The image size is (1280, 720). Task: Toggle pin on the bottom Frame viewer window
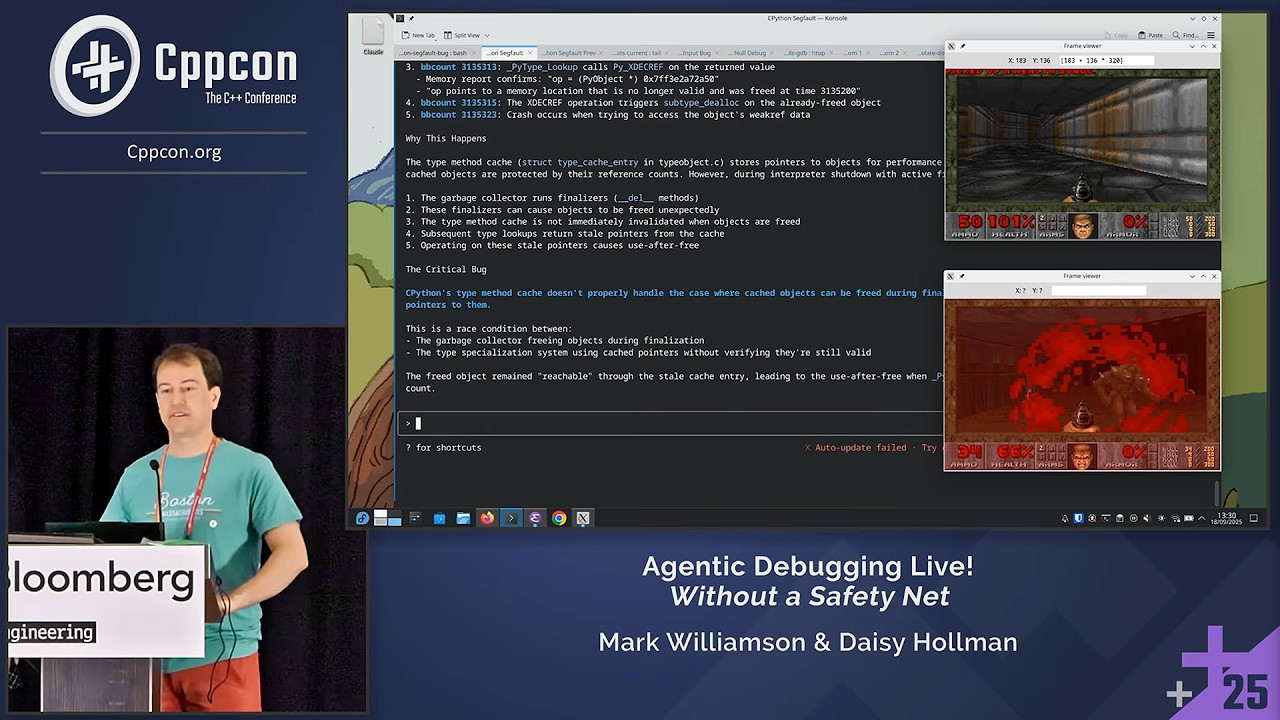(x=962, y=276)
